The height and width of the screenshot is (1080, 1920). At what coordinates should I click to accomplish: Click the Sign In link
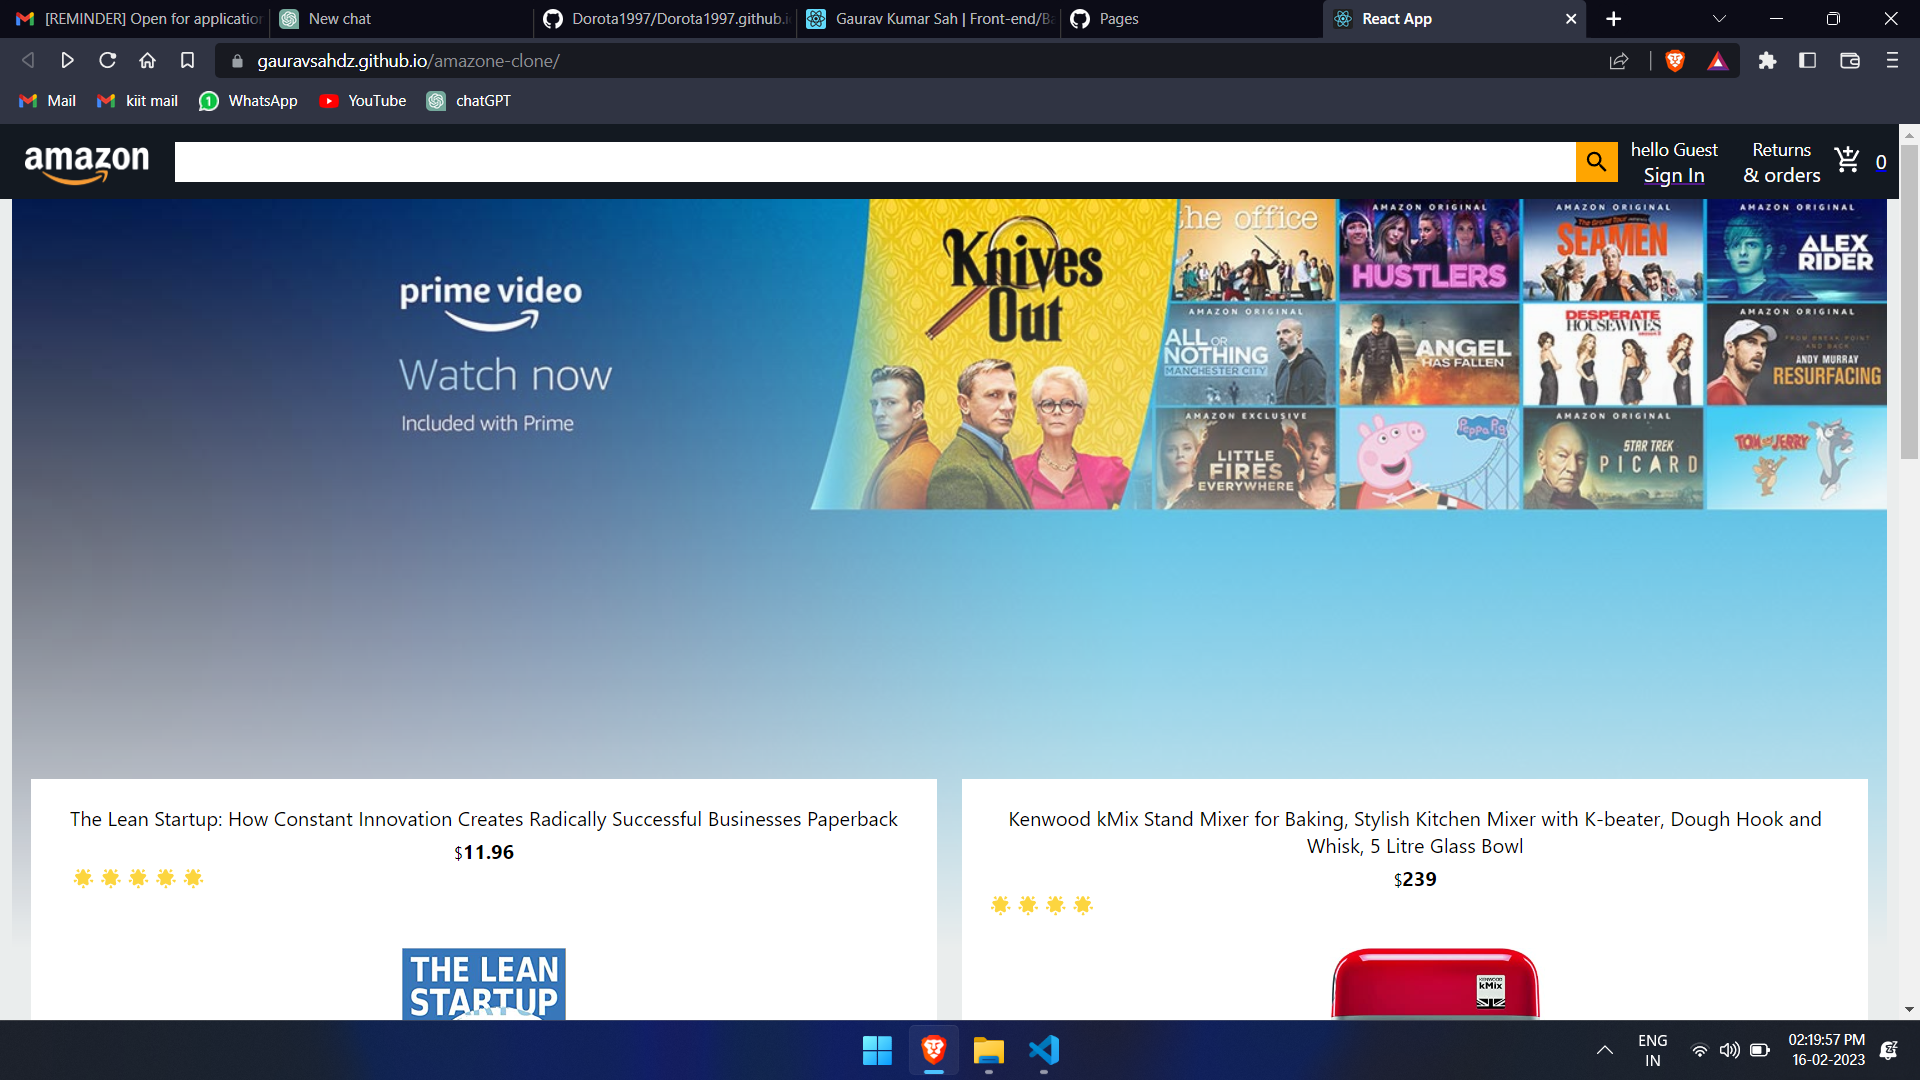click(1673, 176)
